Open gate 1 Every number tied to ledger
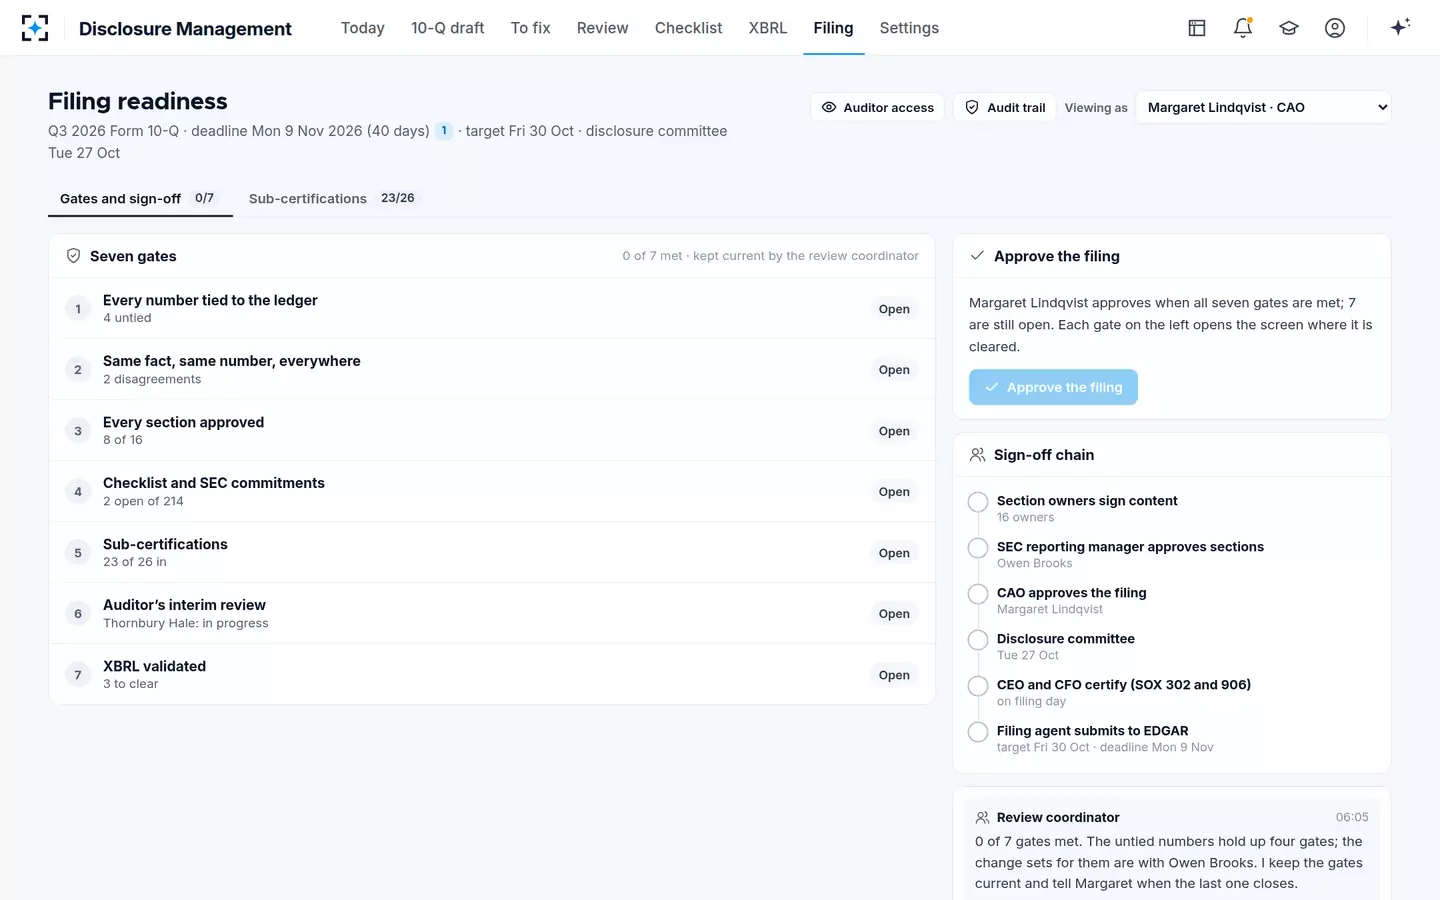 491,308
